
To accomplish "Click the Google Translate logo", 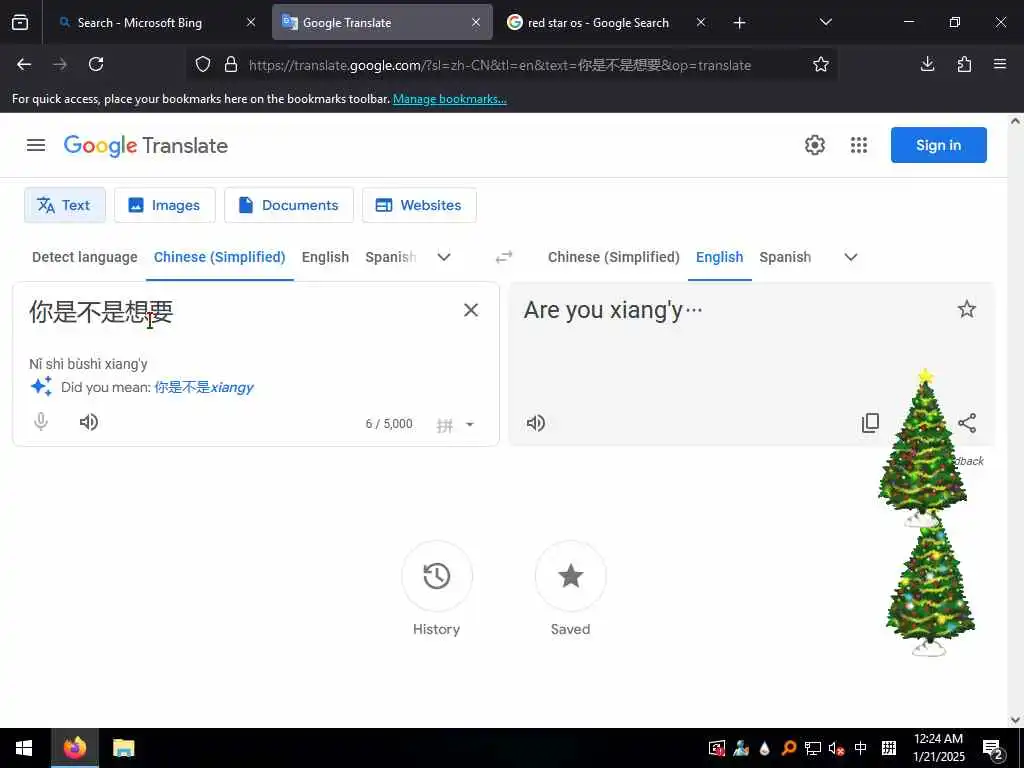I will 146,145.
